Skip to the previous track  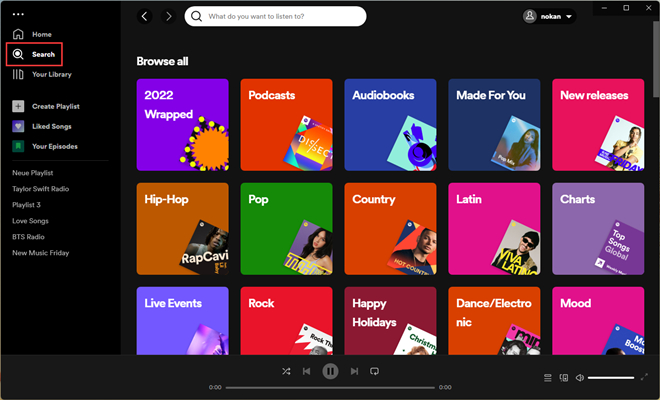click(x=306, y=371)
